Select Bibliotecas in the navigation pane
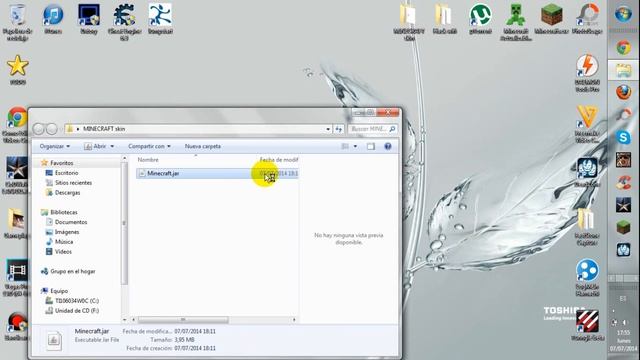This screenshot has width=640, height=360. (x=63, y=212)
